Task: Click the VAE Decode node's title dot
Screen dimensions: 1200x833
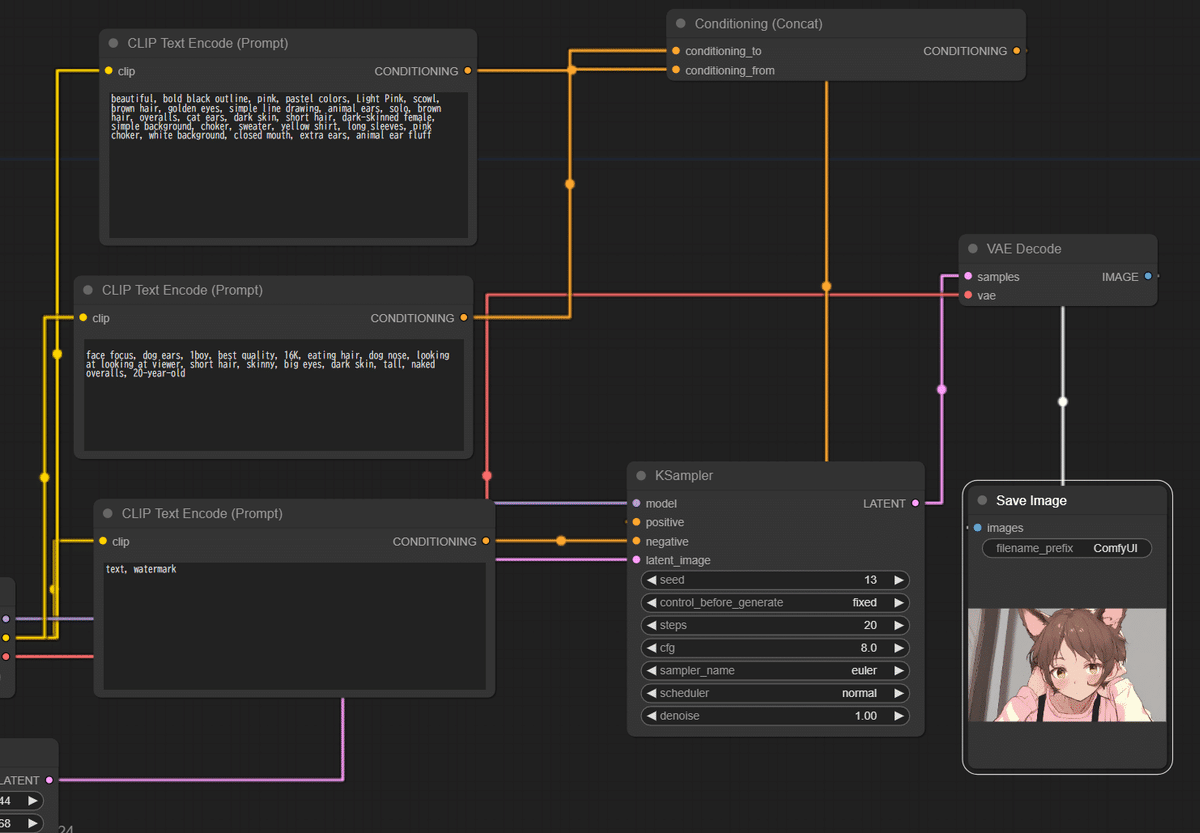Action: (x=973, y=249)
